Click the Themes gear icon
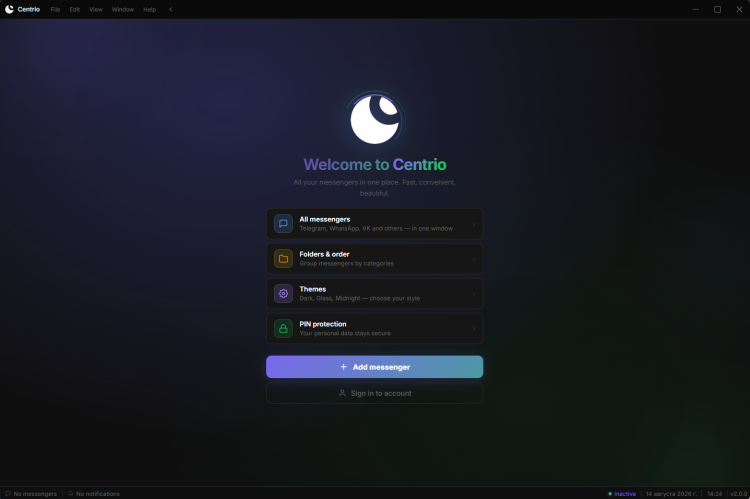Image resolution: width=750 pixels, height=499 pixels. (x=283, y=293)
